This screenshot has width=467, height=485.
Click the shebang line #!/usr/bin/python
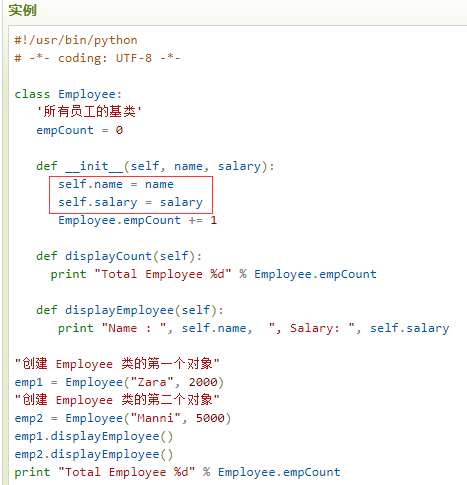76,40
